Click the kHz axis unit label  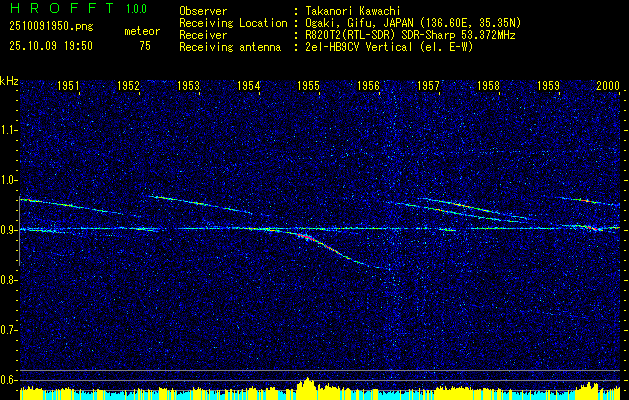(9, 81)
